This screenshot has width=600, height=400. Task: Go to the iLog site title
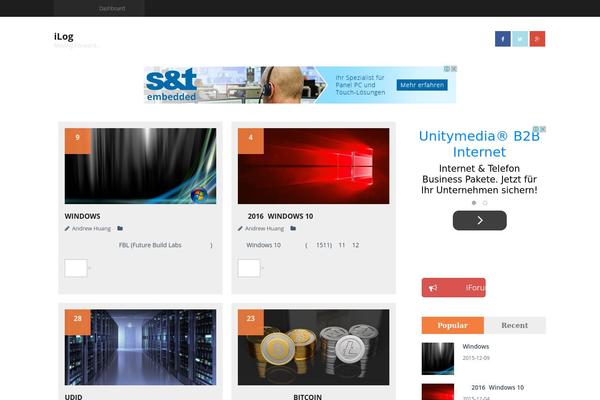[64, 36]
